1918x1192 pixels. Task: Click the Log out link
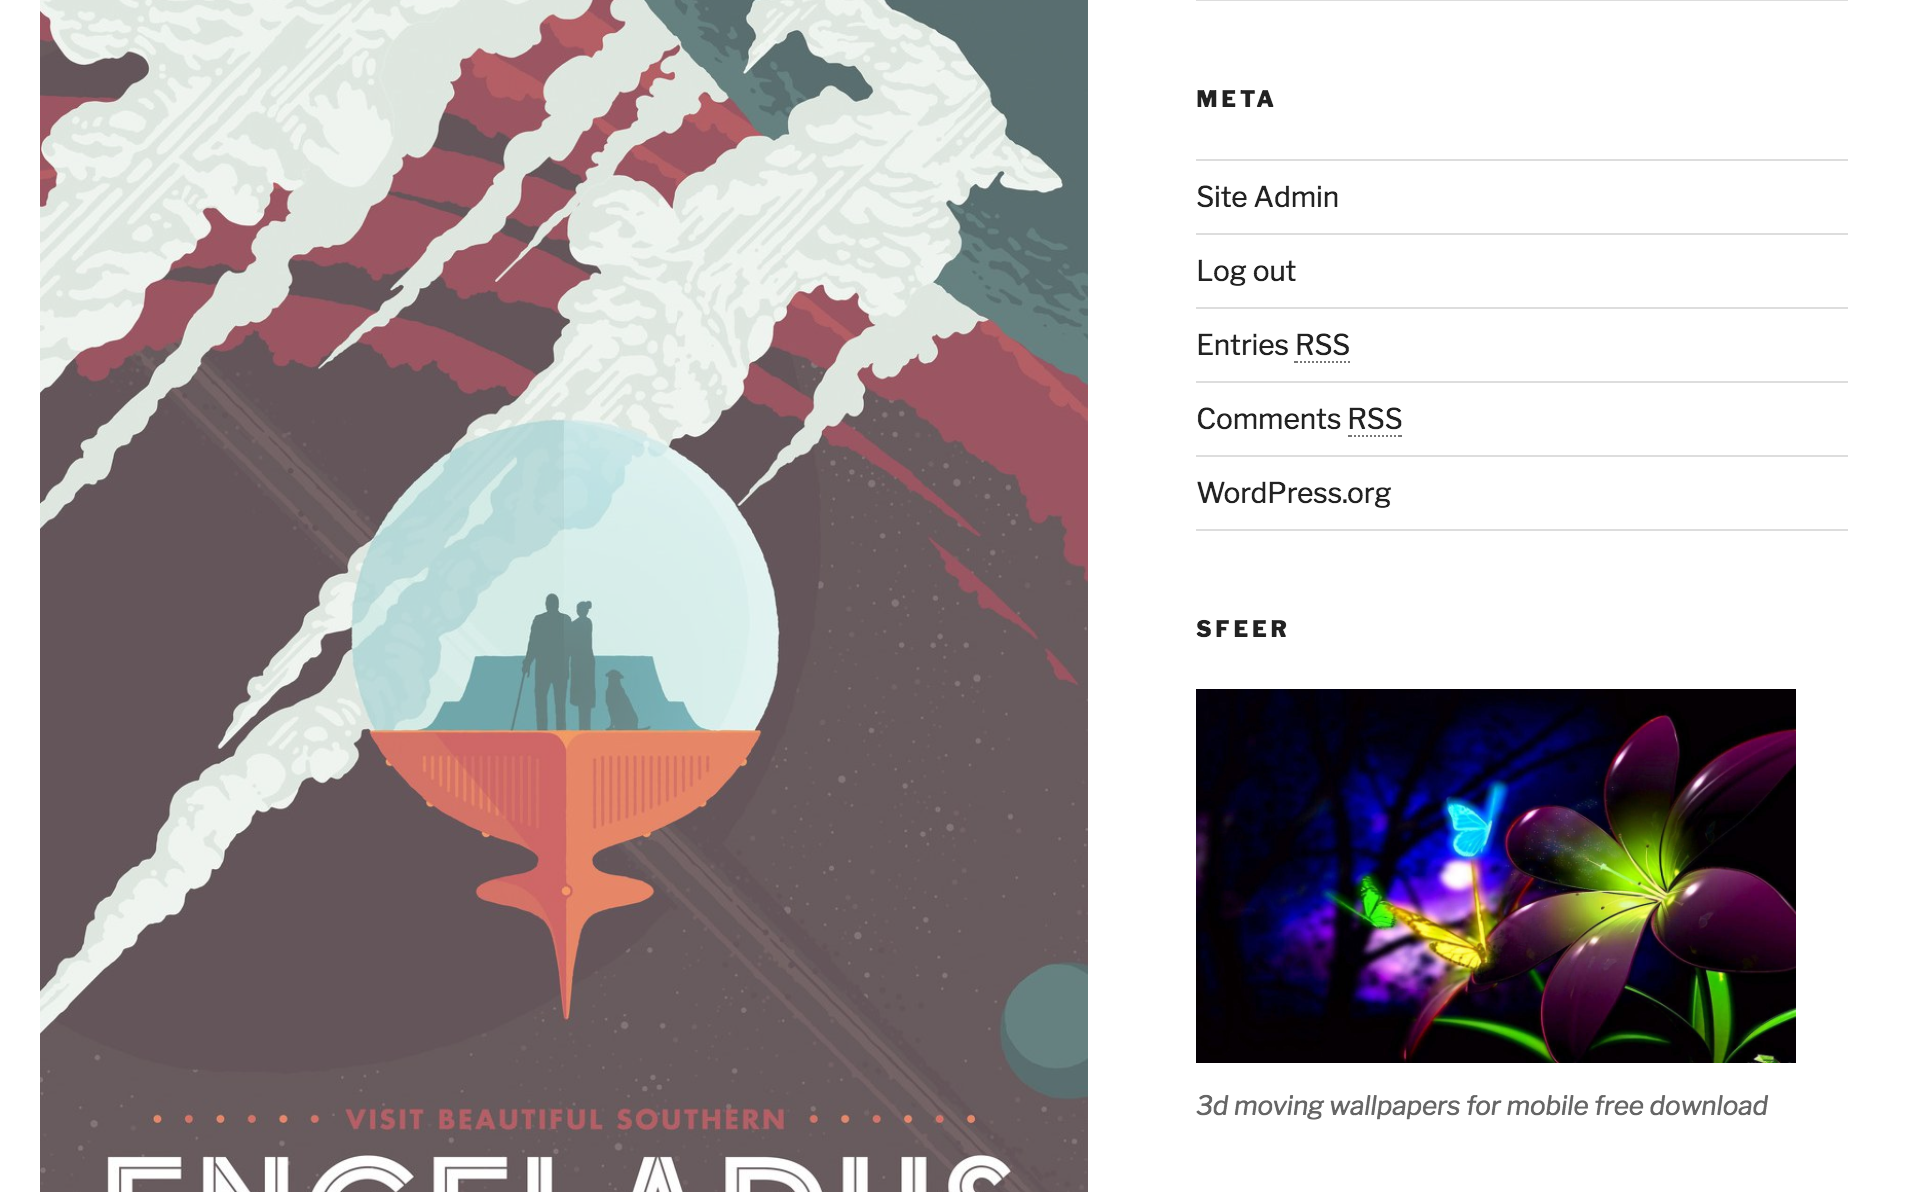(1246, 271)
